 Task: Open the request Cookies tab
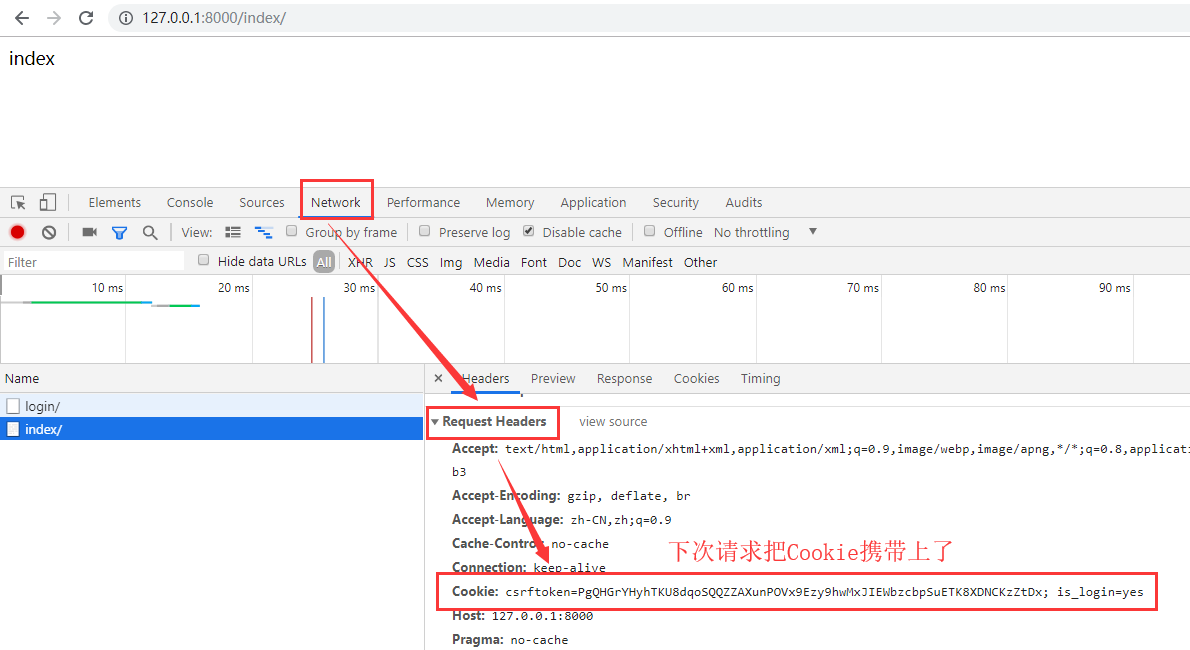(697, 379)
